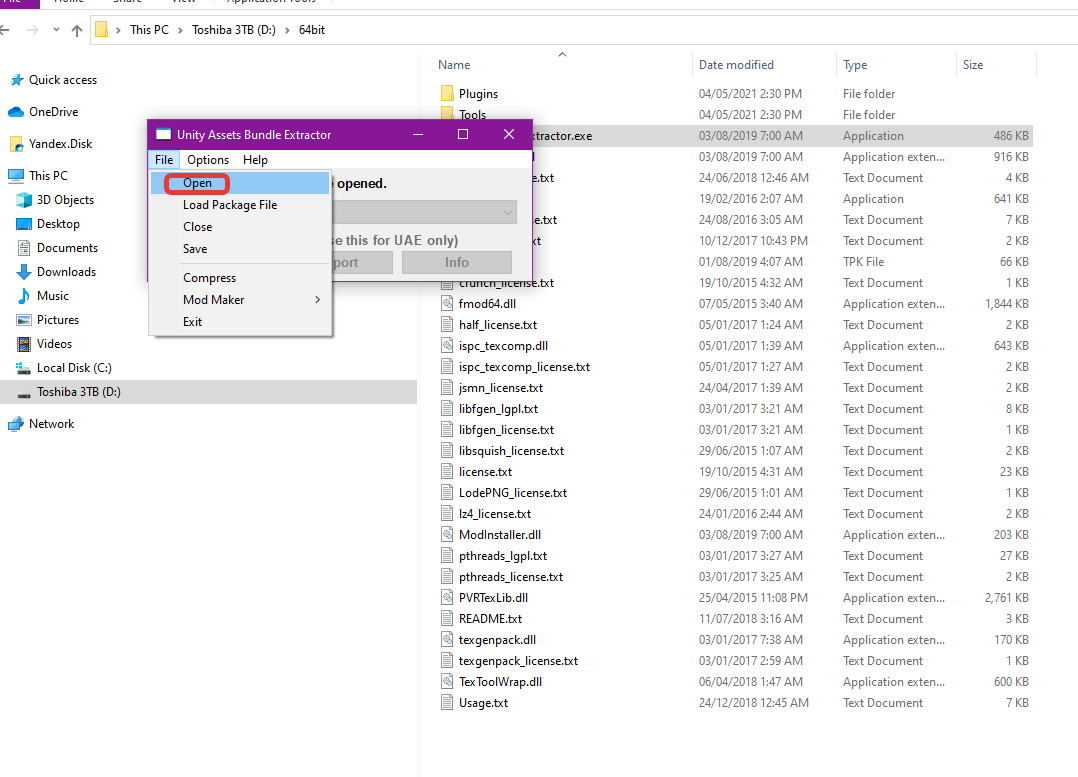Viewport: 1078px width, 777px height.
Task: Select ModInstaller.dll file
Action: coord(734,535)
